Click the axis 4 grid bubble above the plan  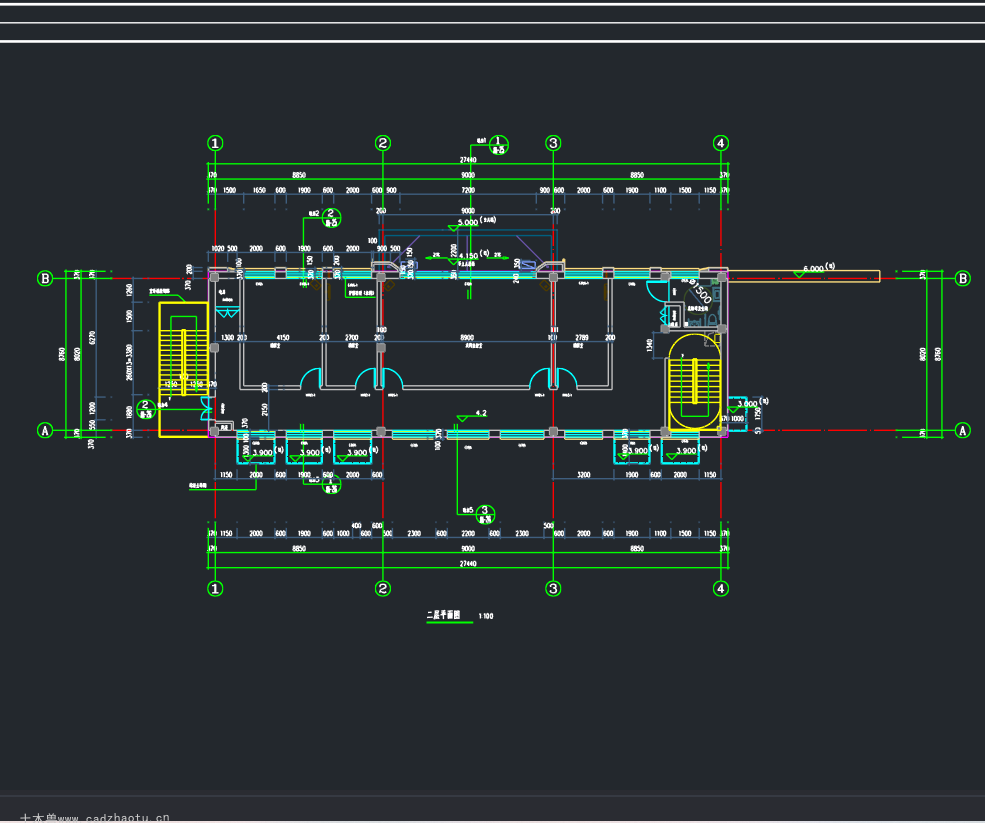721,143
